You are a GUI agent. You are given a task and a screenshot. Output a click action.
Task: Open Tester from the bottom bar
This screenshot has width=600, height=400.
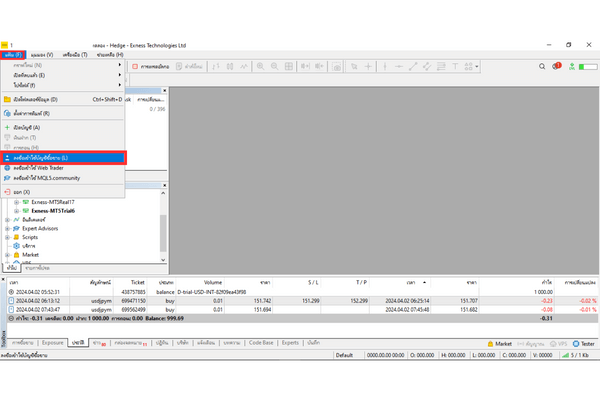pyautogui.click(x=578, y=343)
